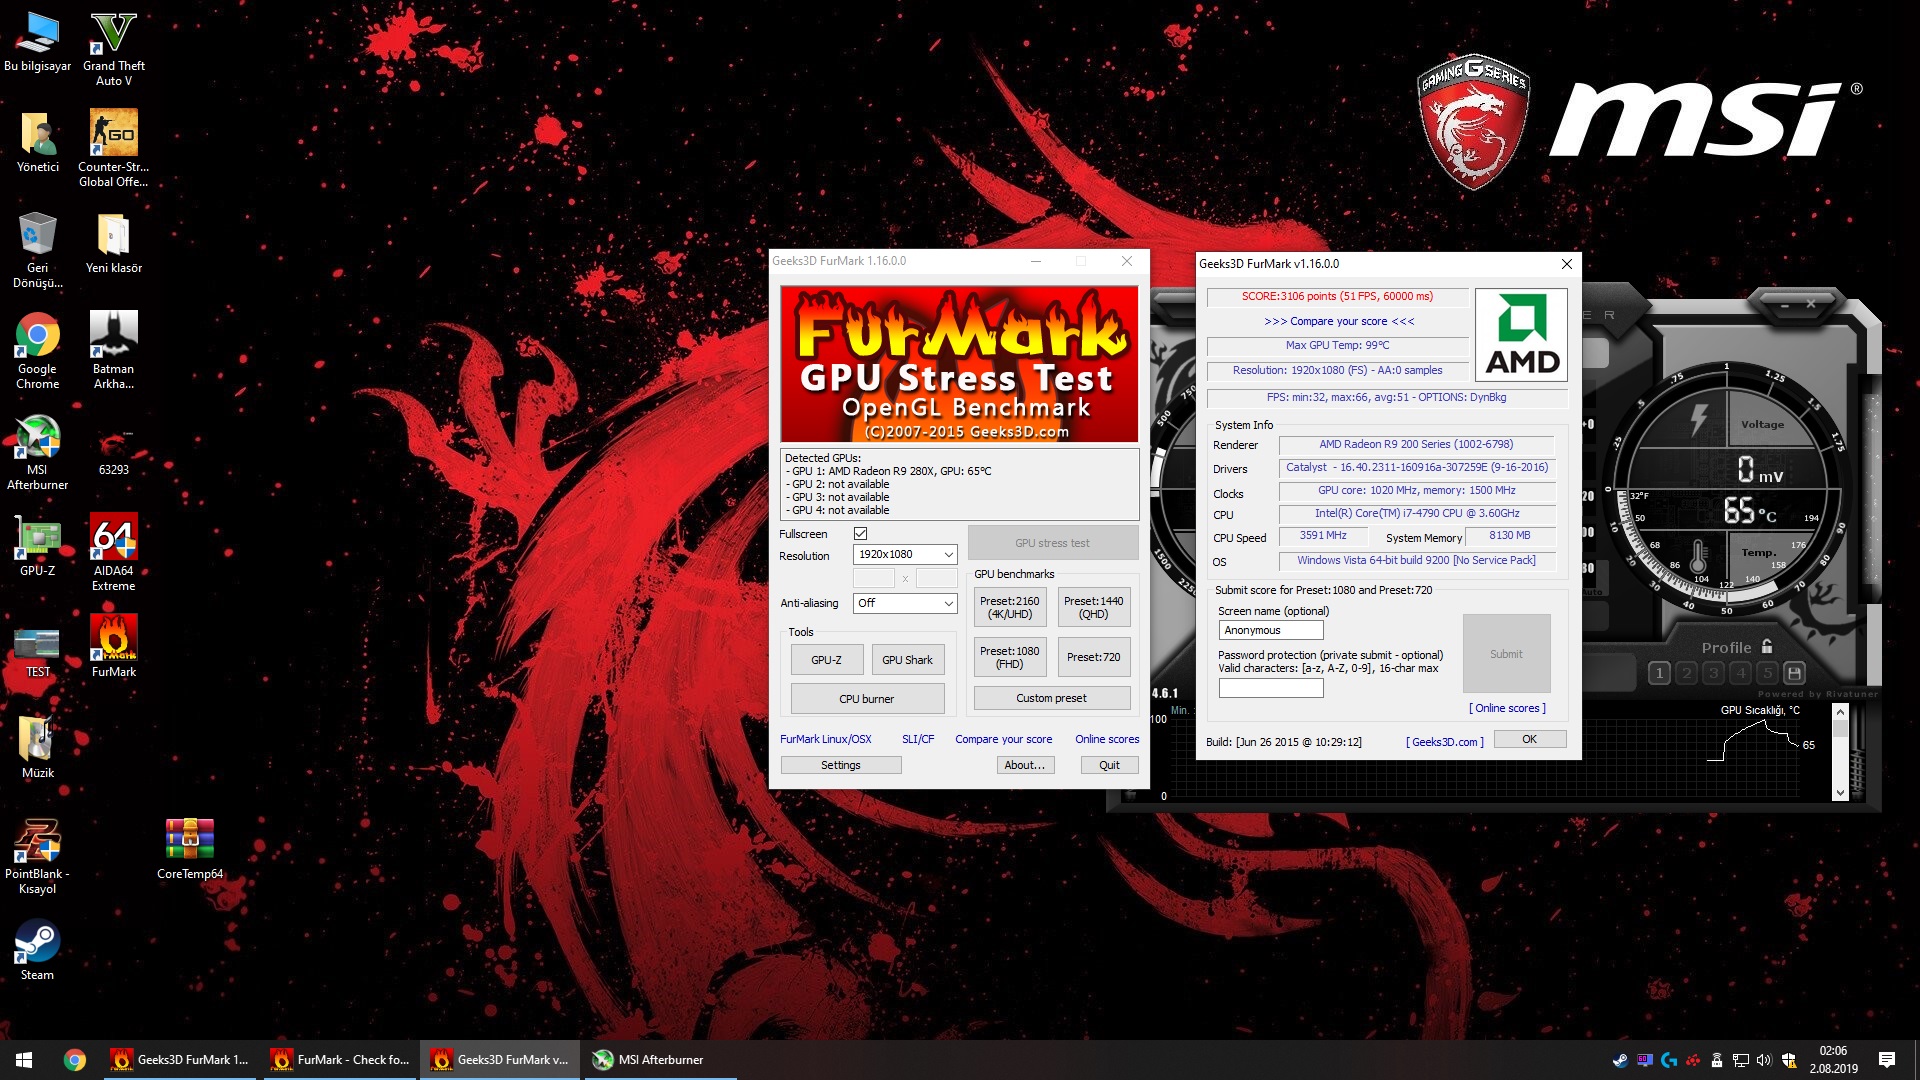Click the AMD logo in the score dialog
This screenshot has height=1080, width=1920.
click(x=1521, y=336)
